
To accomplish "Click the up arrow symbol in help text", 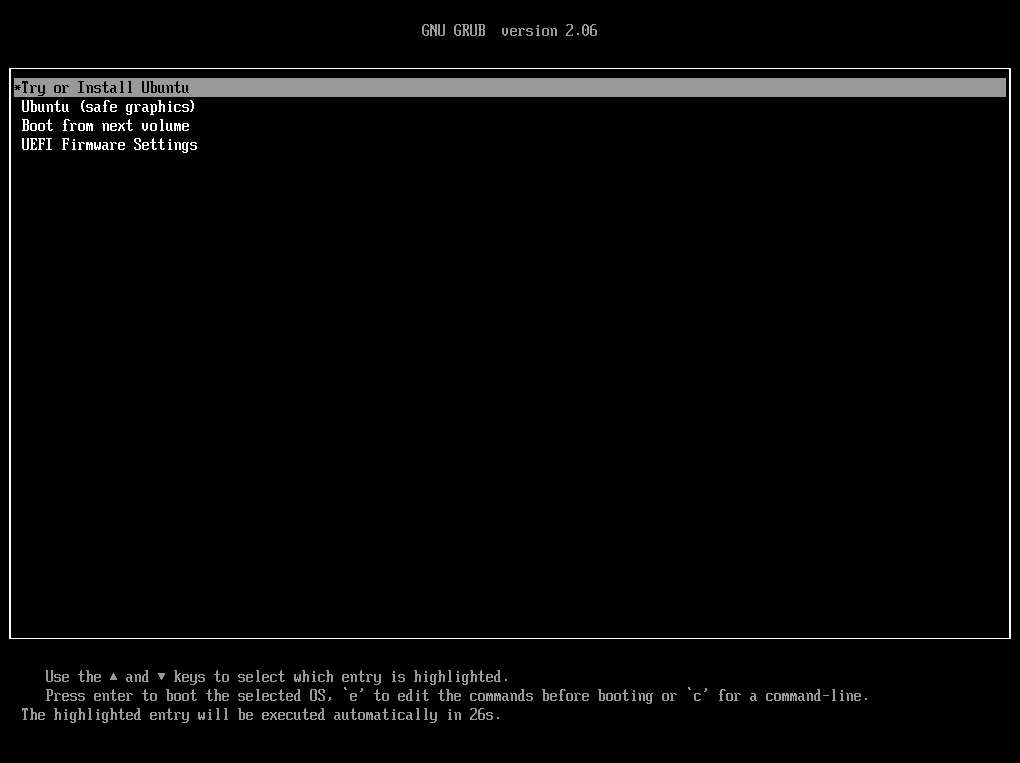I will (115, 676).
